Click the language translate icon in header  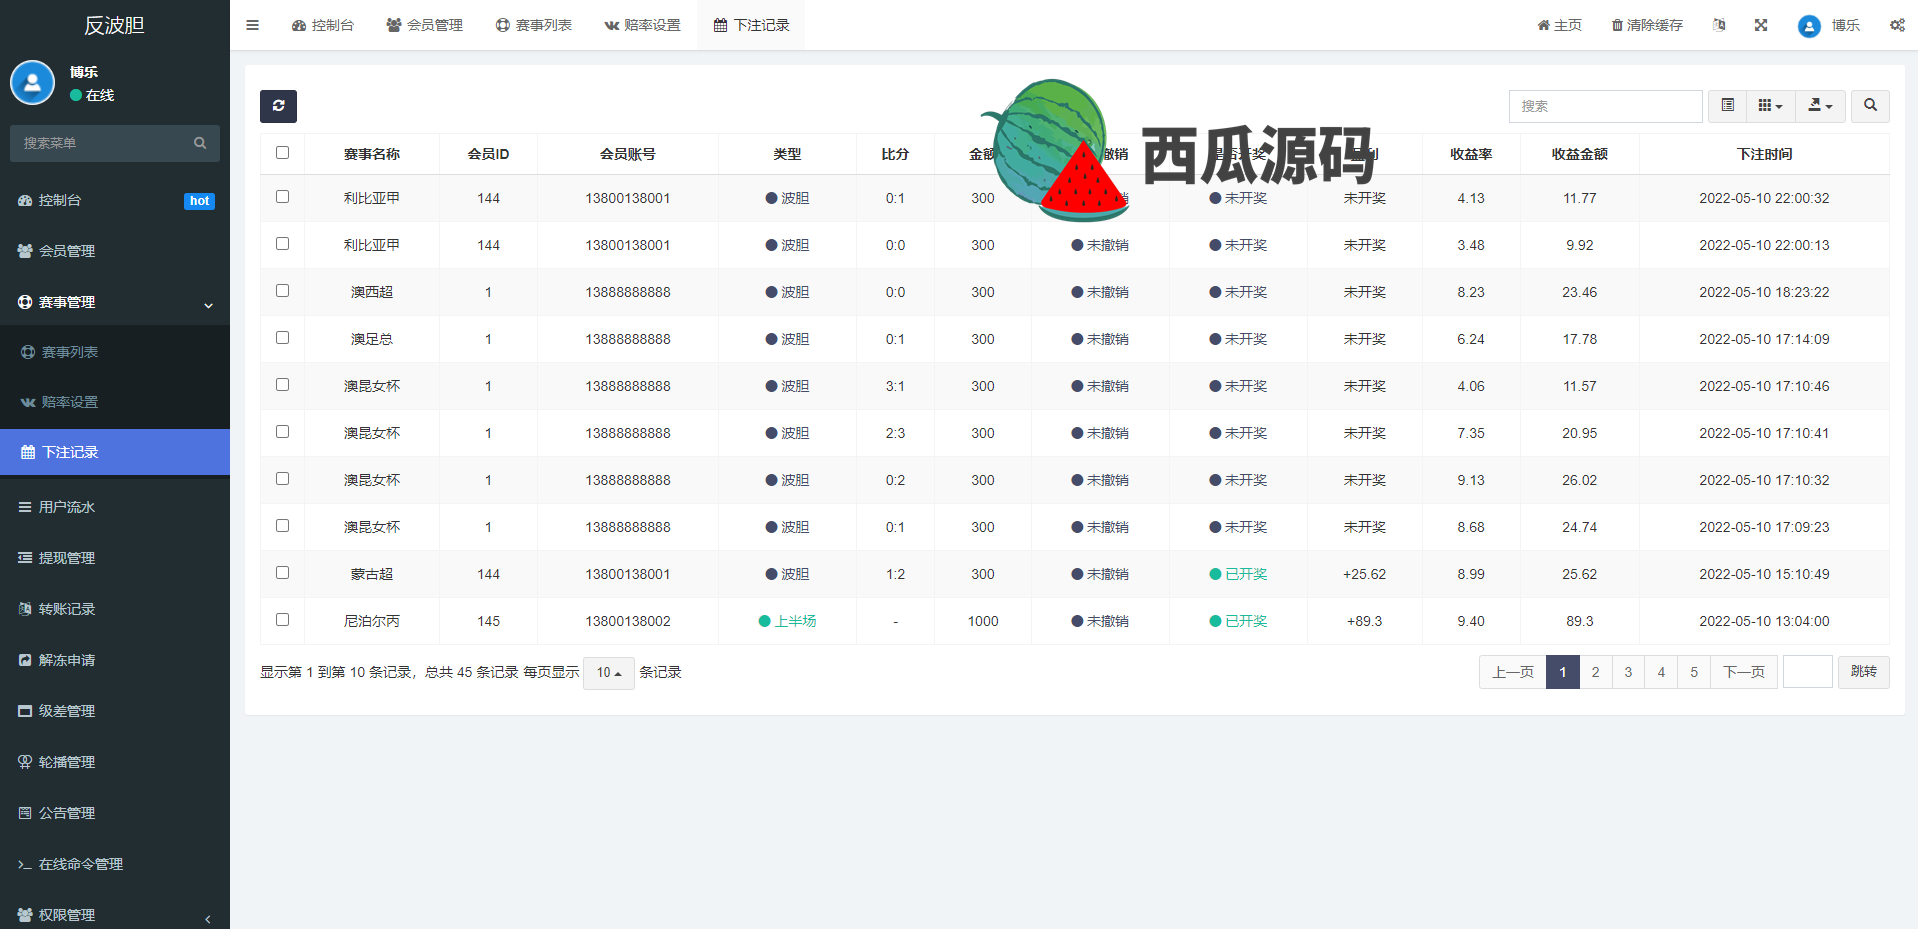coord(1719,25)
